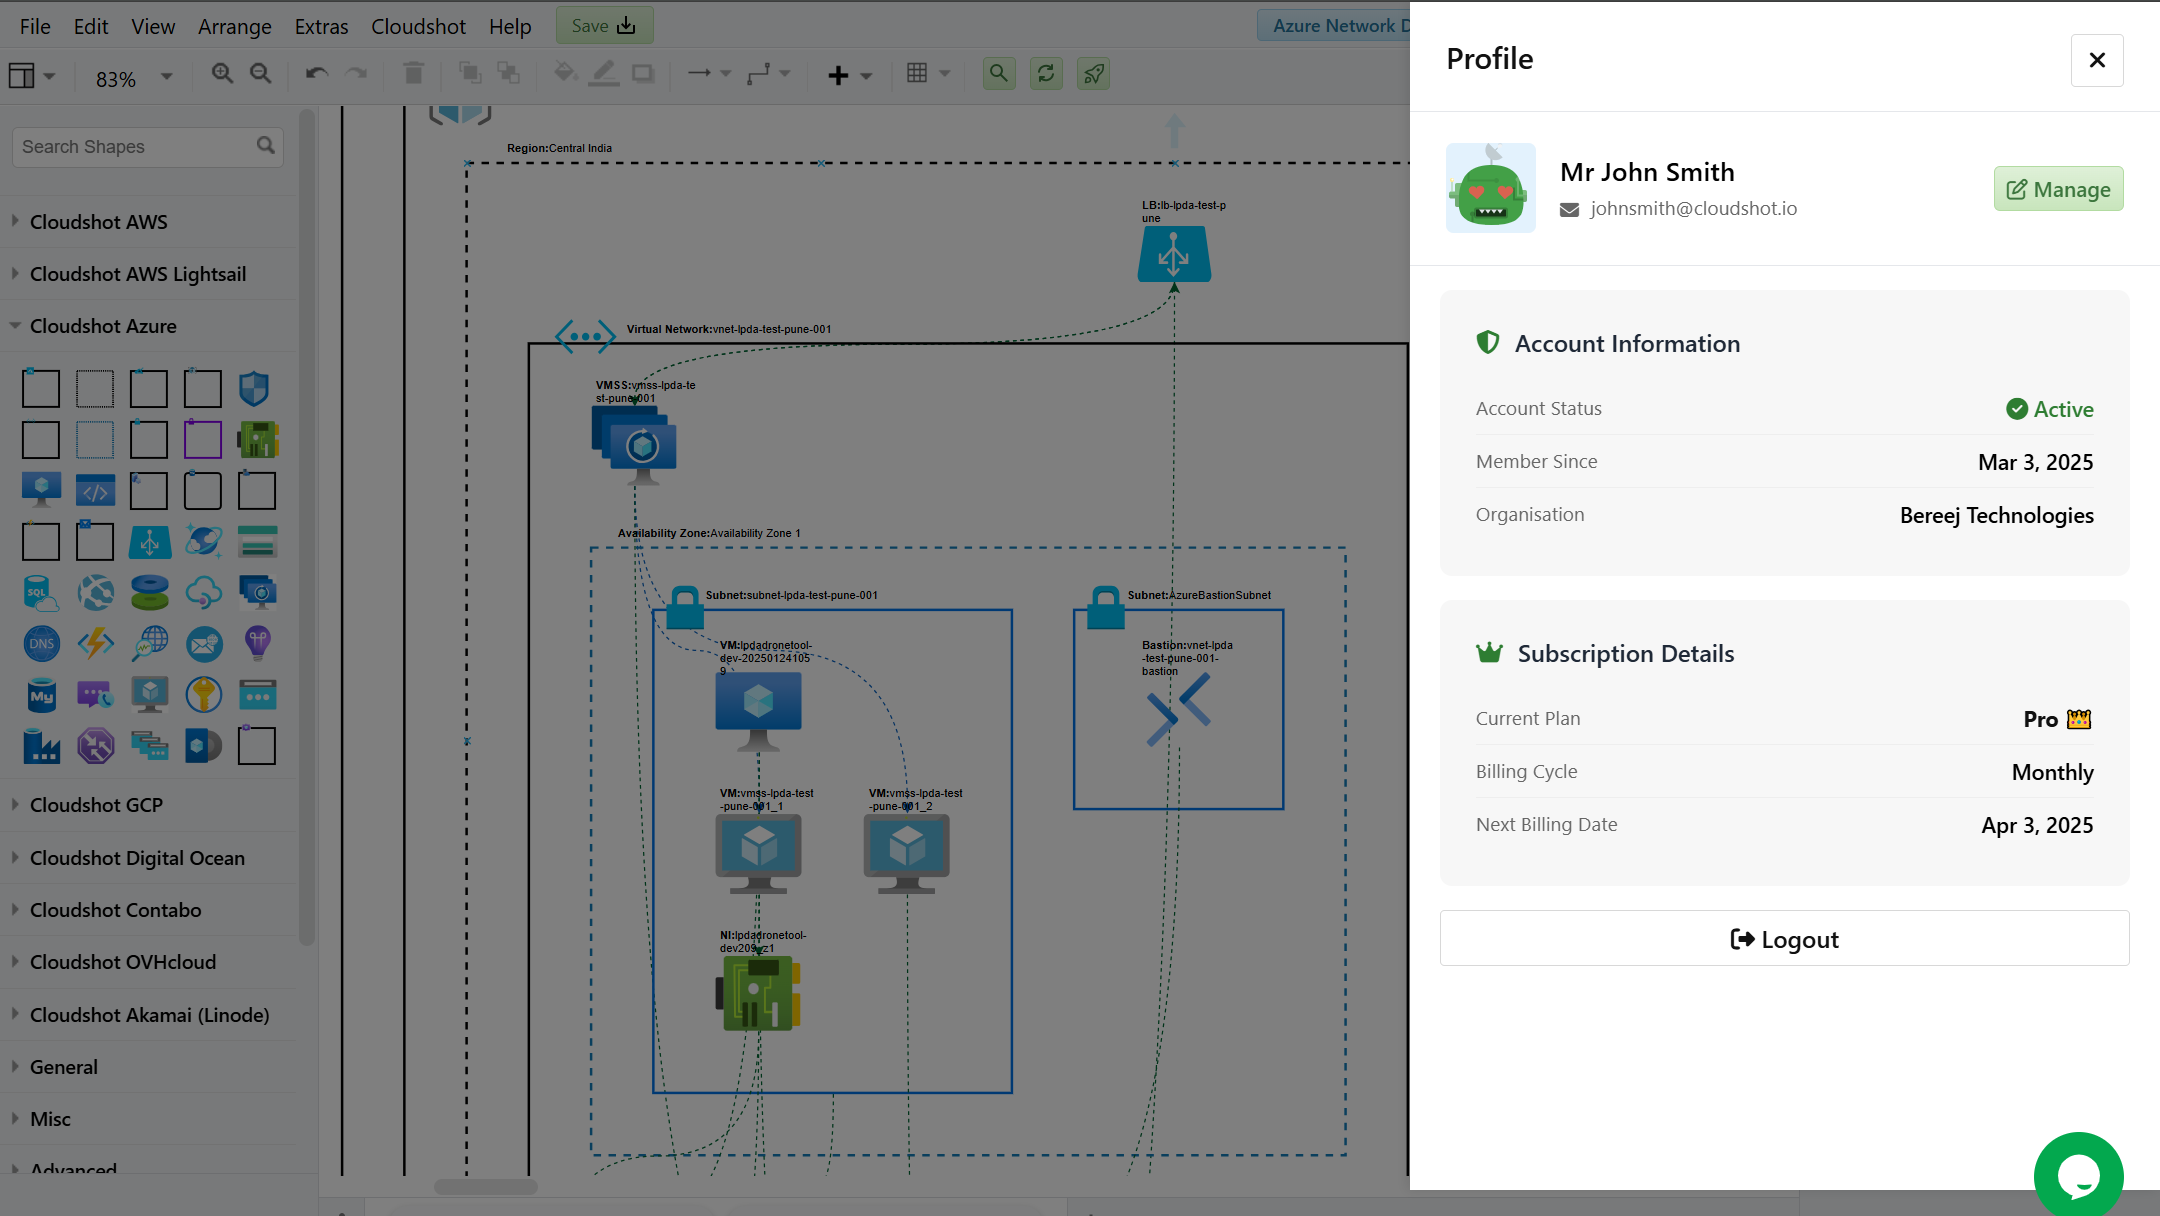
Task: Open the Waypoints style dropdown
Action: [x=768, y=73]
